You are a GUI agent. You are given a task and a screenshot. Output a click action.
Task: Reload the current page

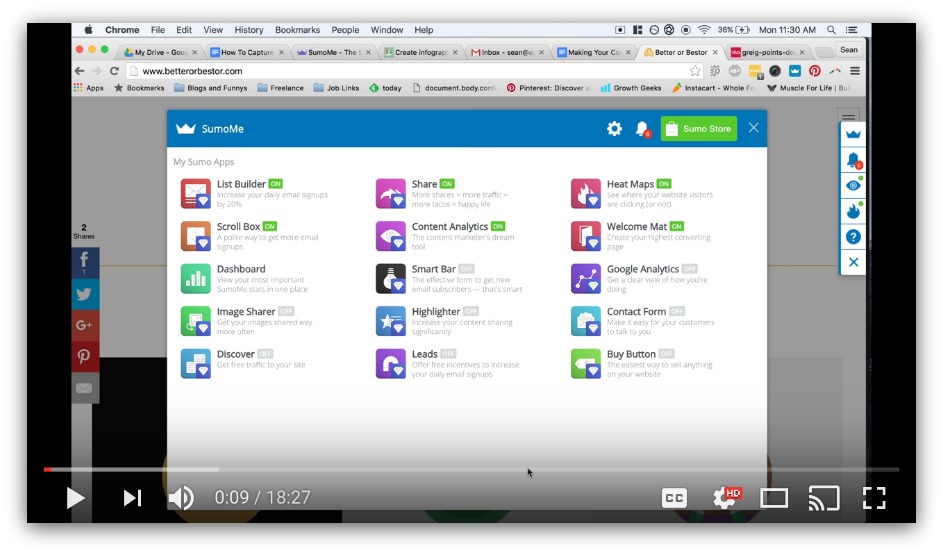point(114,71)
